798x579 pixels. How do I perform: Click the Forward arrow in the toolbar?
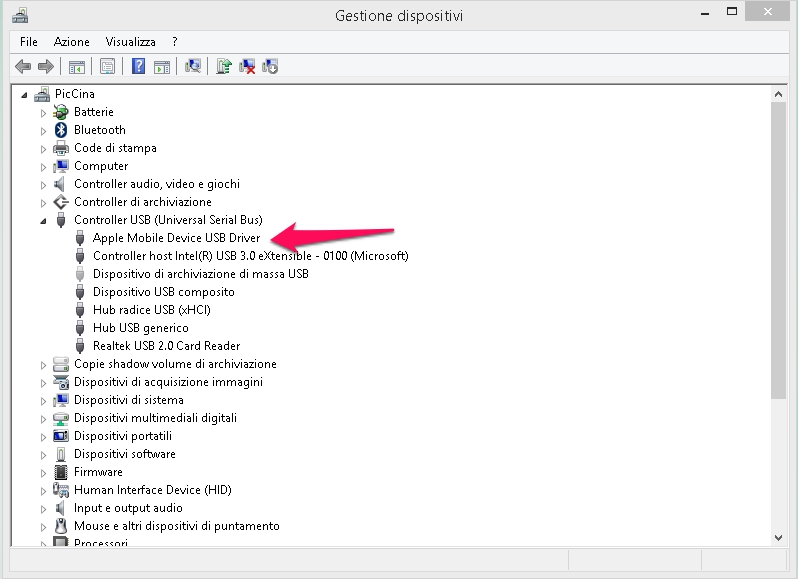click(45, 67)
